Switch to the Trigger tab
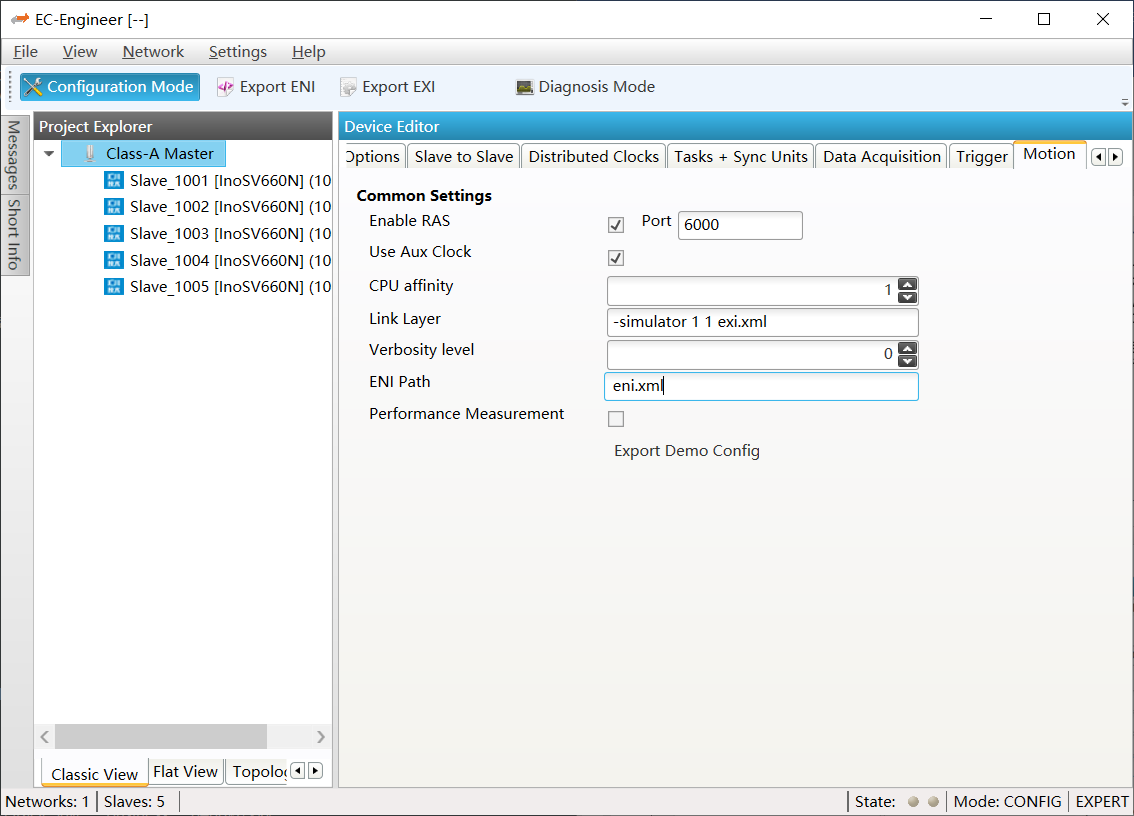 click(981, 156)
